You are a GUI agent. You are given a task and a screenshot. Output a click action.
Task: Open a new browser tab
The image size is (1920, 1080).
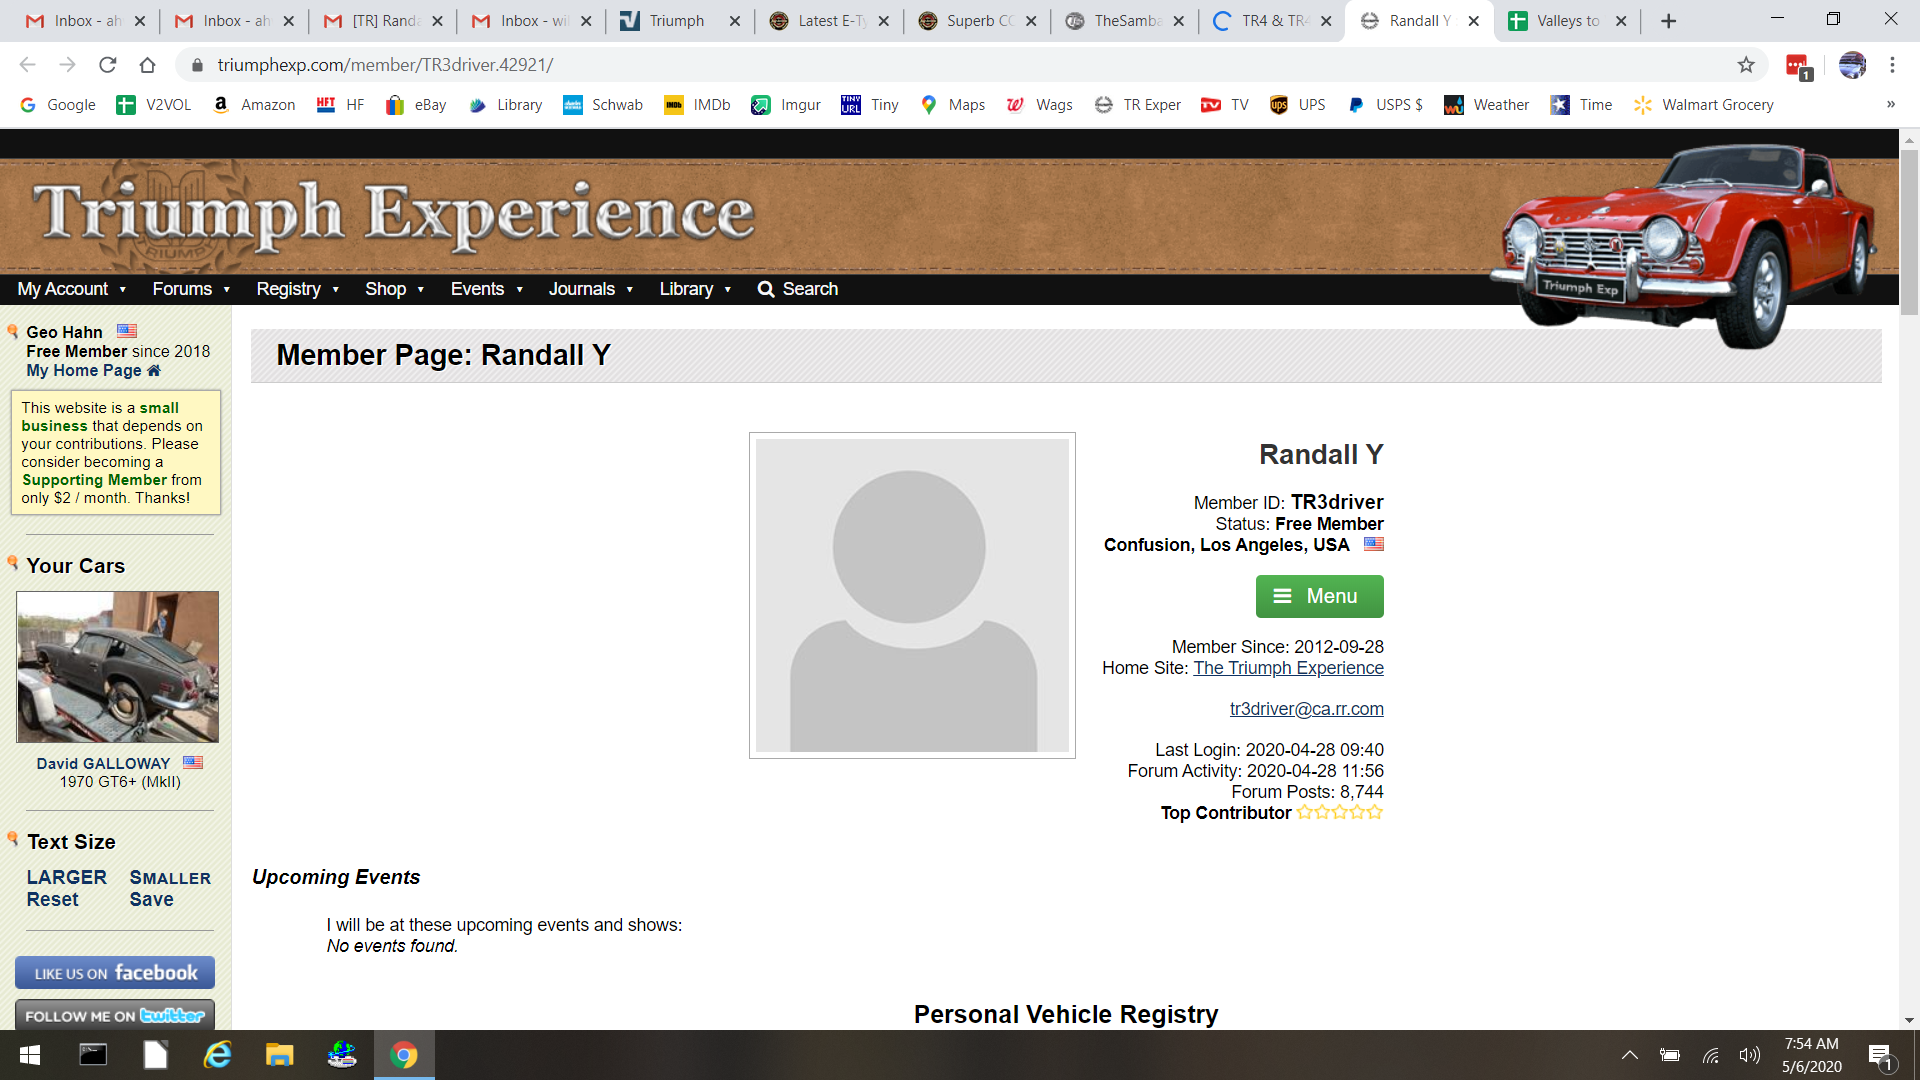click(x=1668, y=21)
